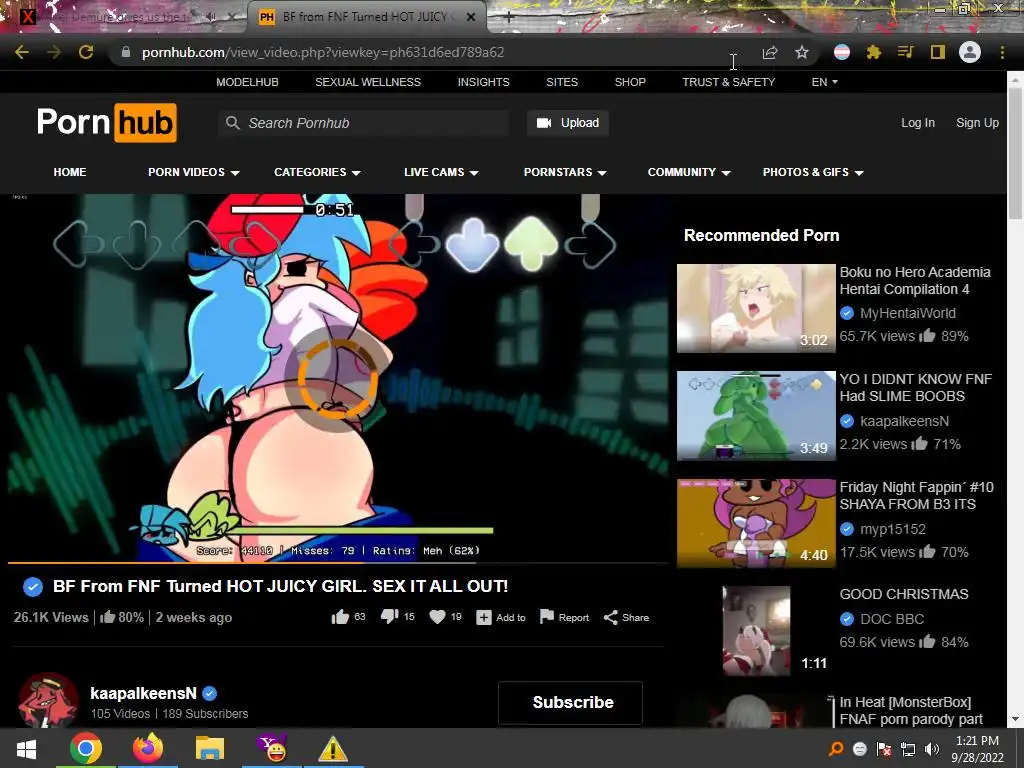Click the Add to plus icon
Screen dimensions: 1024x768
[483, 617]
